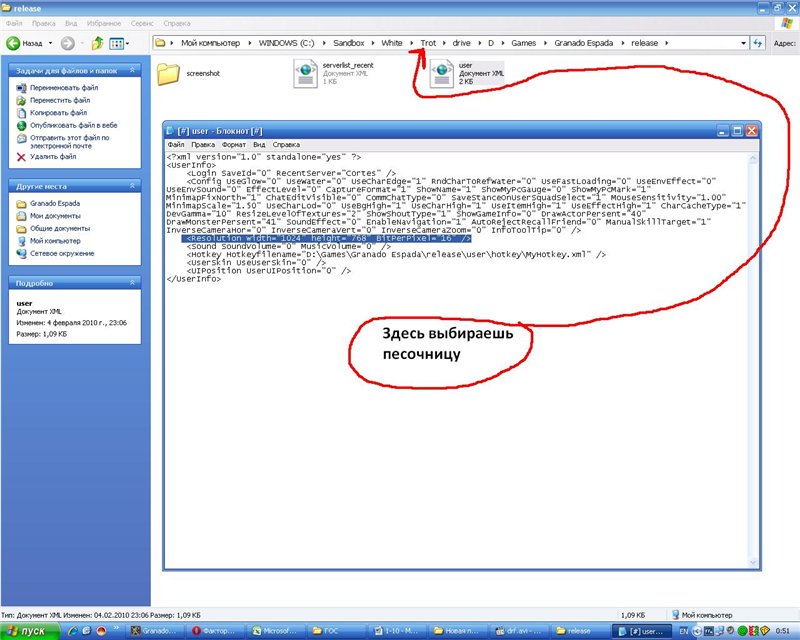Collapse the 'Подробно' details panel
Screen dimensions: 800x640
[133, 282]
